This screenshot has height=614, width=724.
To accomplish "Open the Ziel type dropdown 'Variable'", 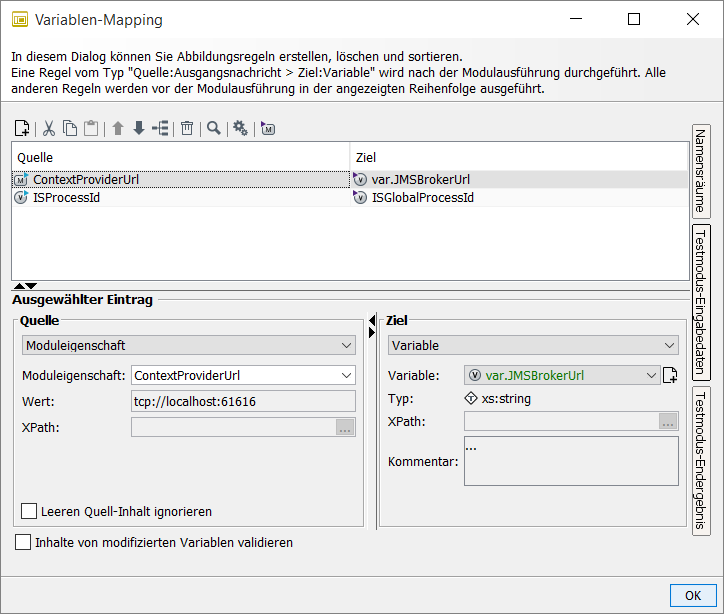I will [533, 345].
